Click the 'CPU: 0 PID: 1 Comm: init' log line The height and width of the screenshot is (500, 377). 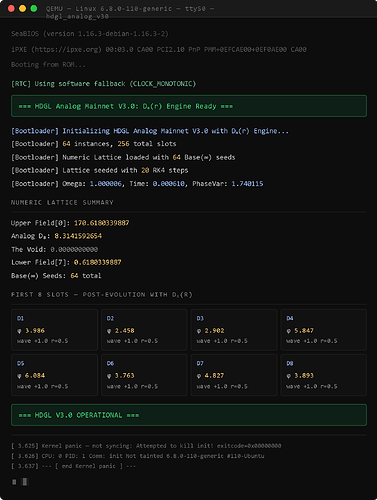click(x=138, y=456)
